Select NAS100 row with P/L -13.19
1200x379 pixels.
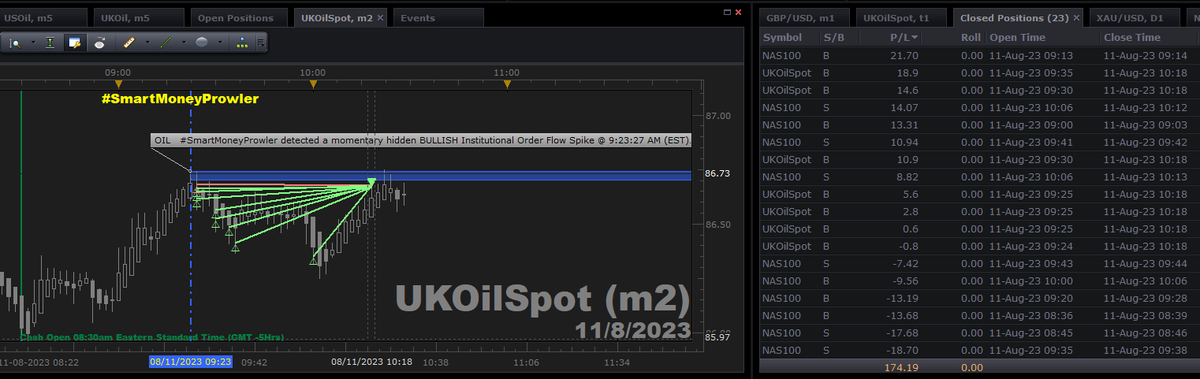pyautogui.click(x=979, y=299)
